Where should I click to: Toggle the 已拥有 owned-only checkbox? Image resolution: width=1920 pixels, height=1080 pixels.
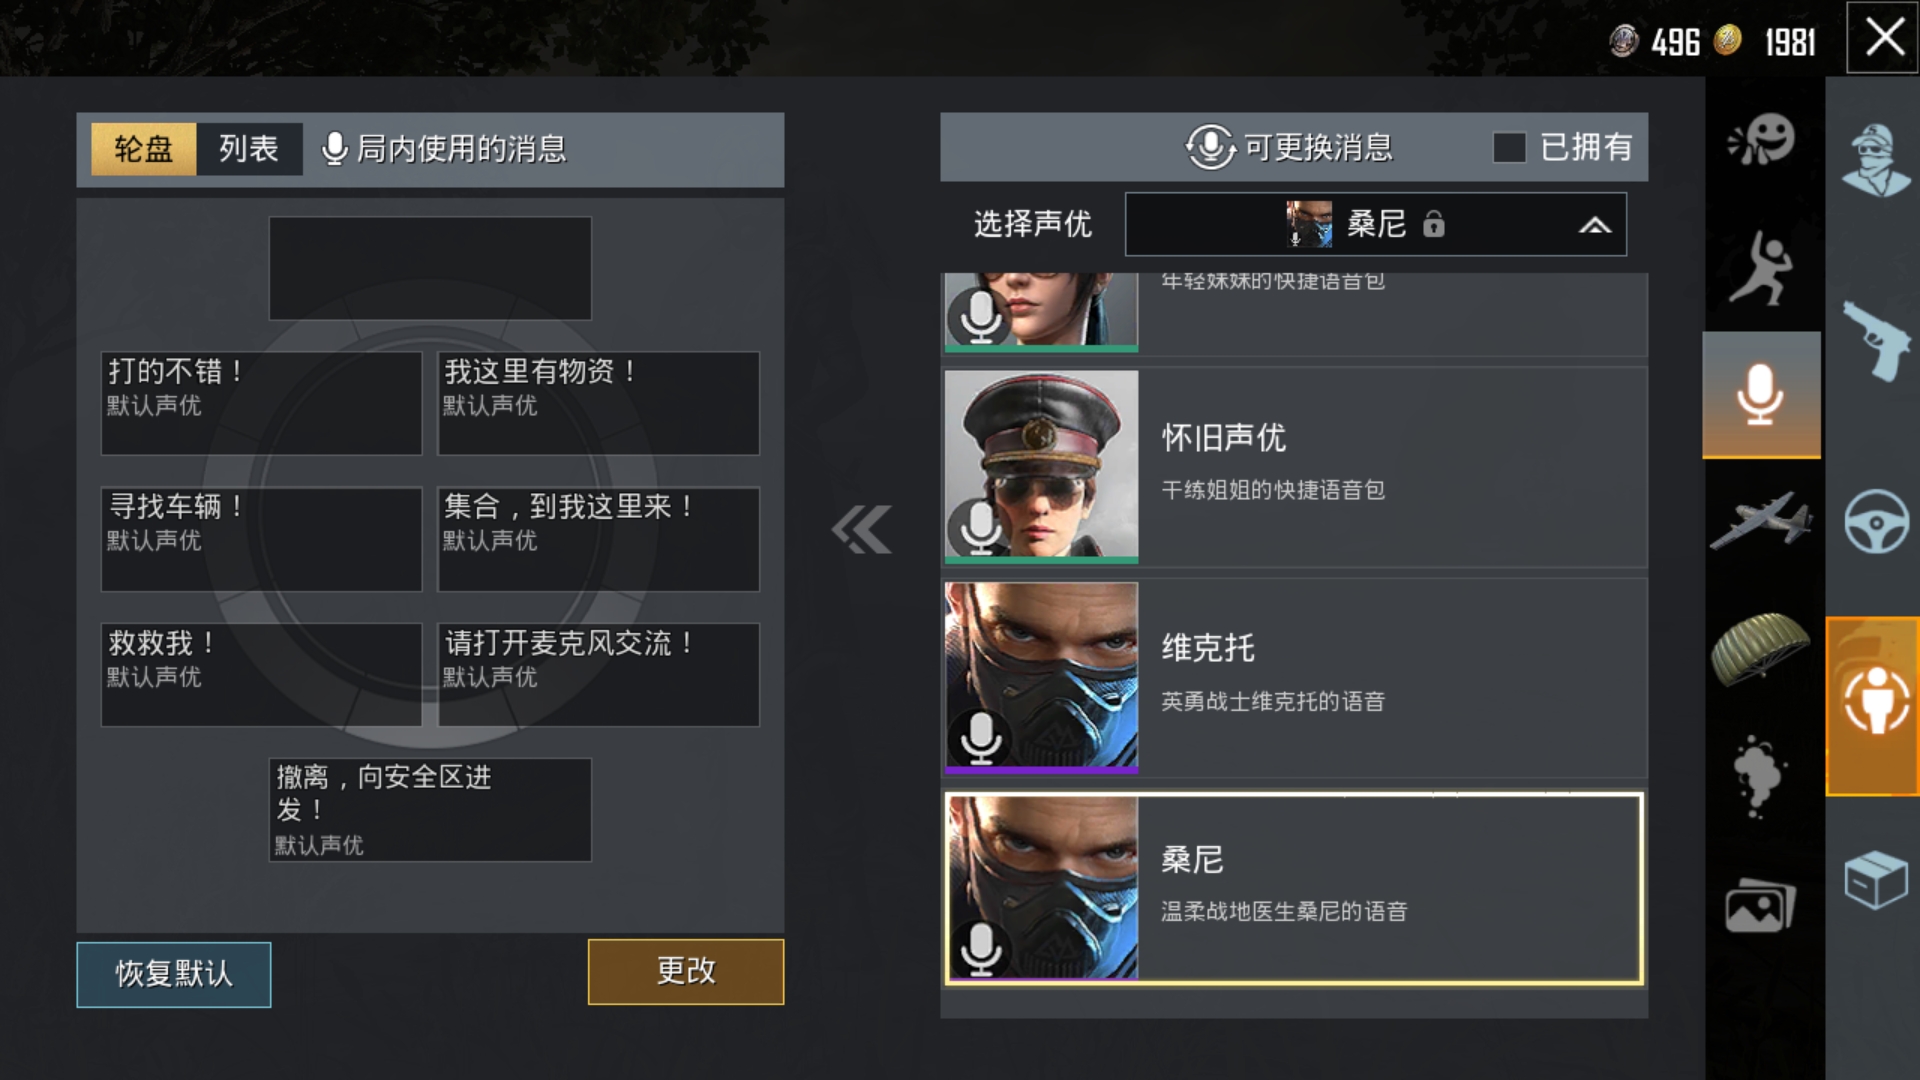tap(1509, 148)
